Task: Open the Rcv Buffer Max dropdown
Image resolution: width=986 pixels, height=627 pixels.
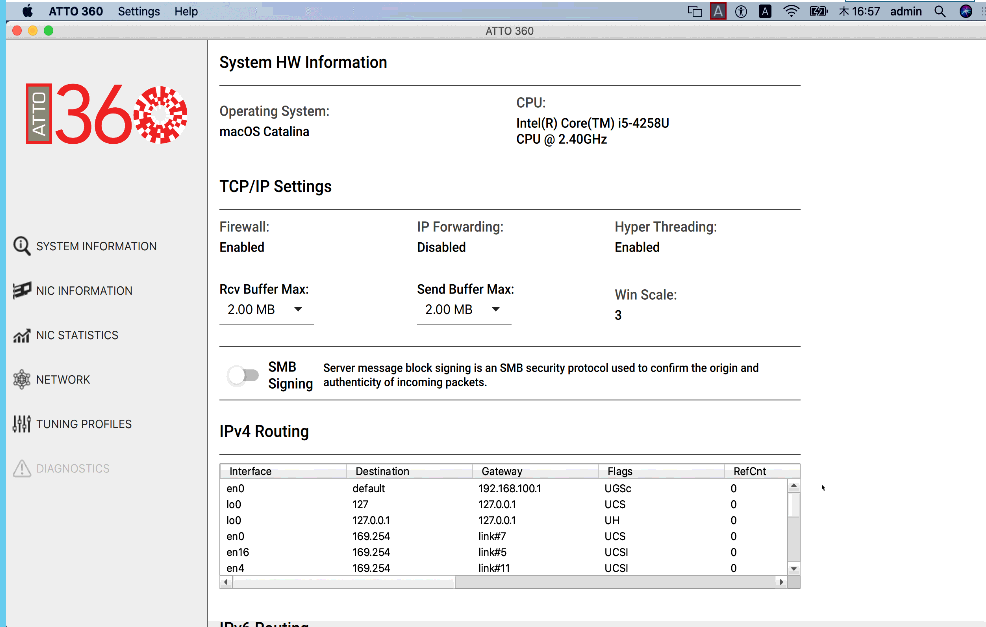Action: click(x=266, y=309)
